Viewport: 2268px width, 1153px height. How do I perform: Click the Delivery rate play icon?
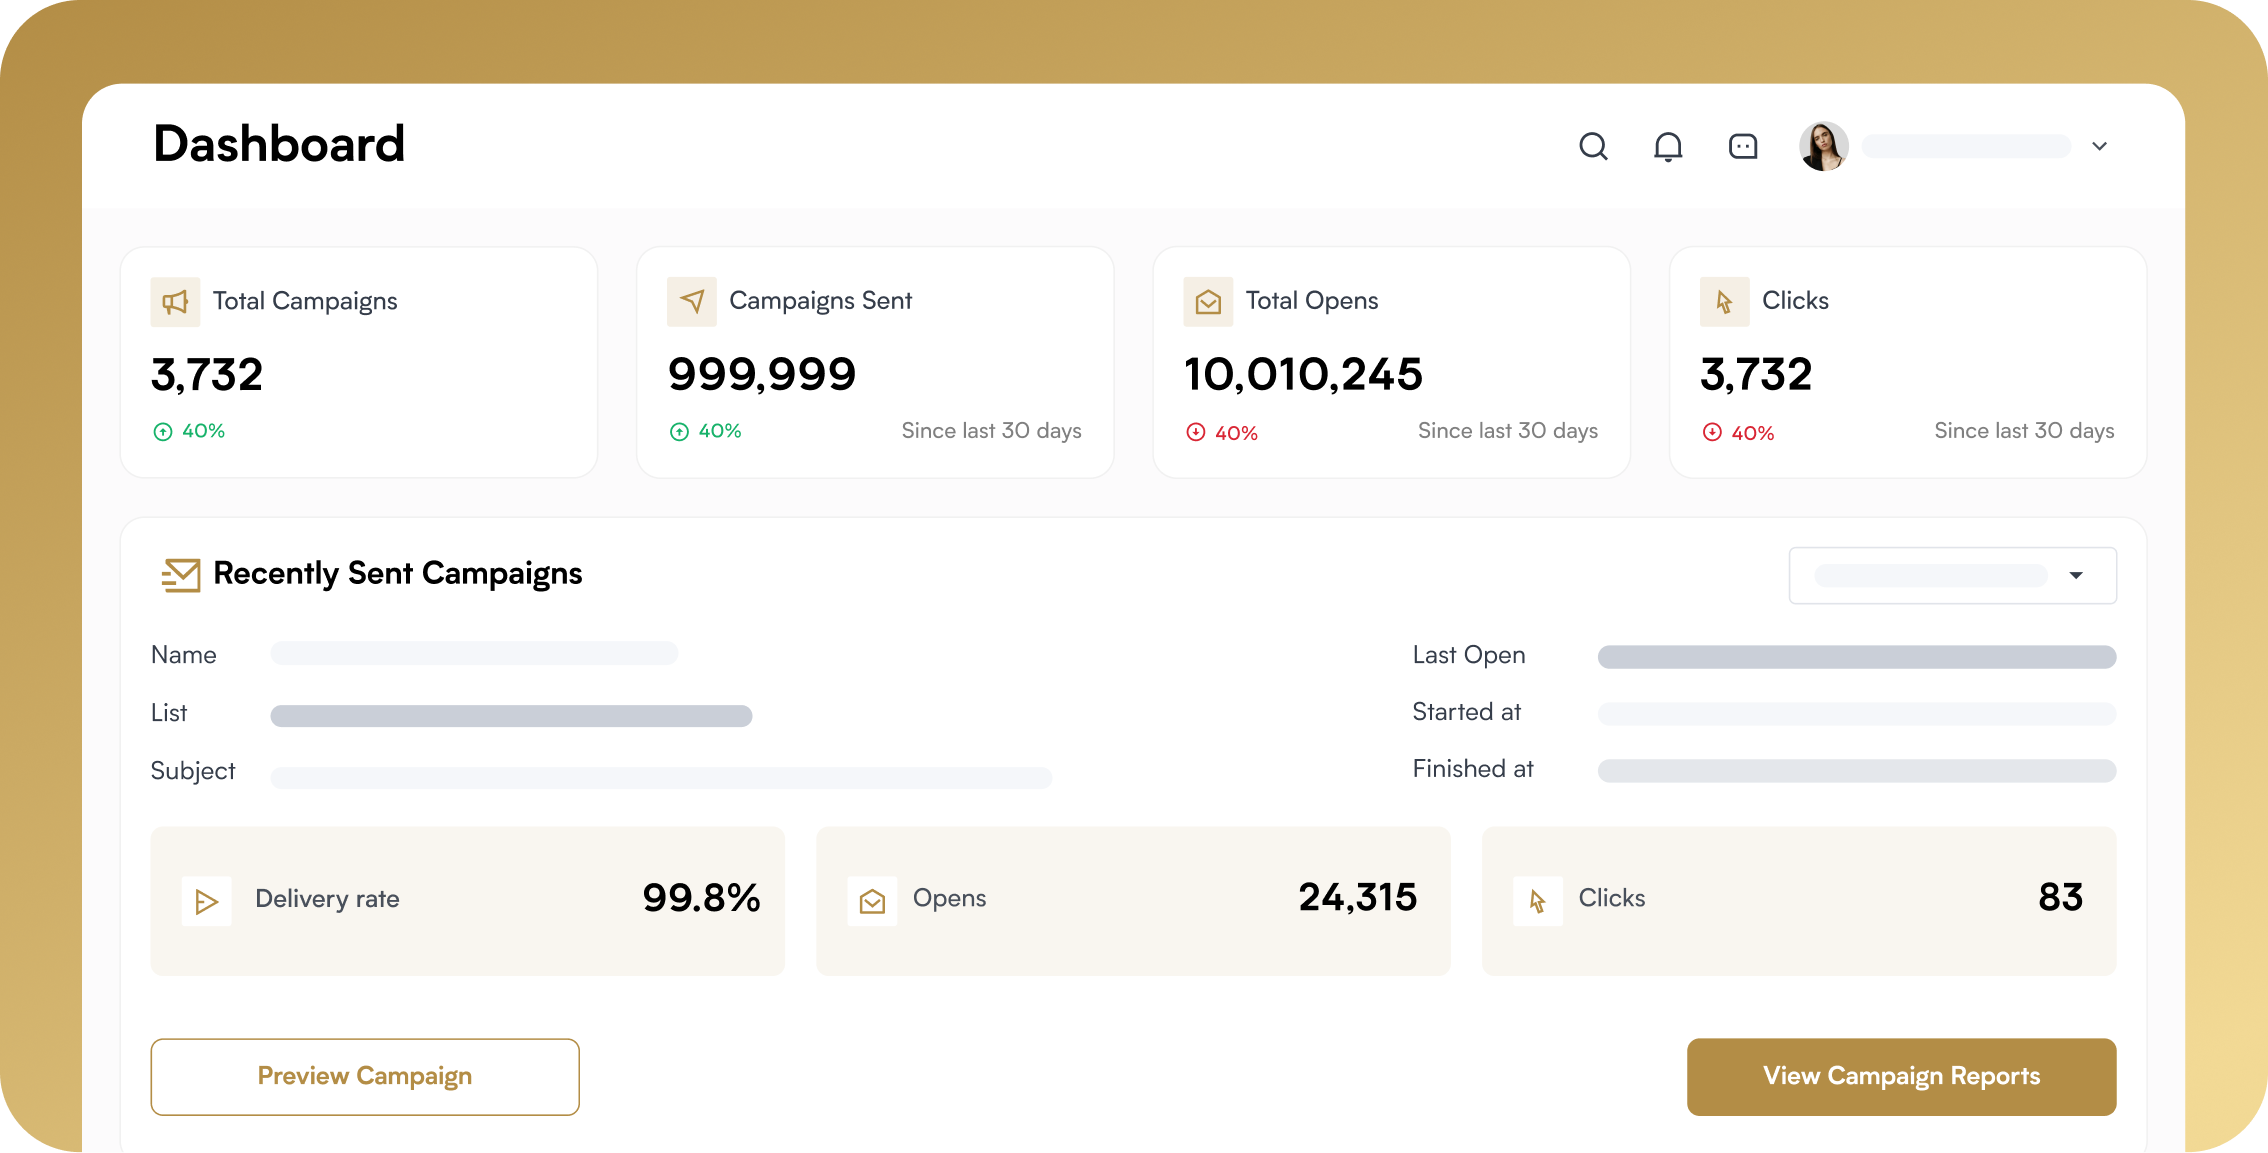click(207, 901)
